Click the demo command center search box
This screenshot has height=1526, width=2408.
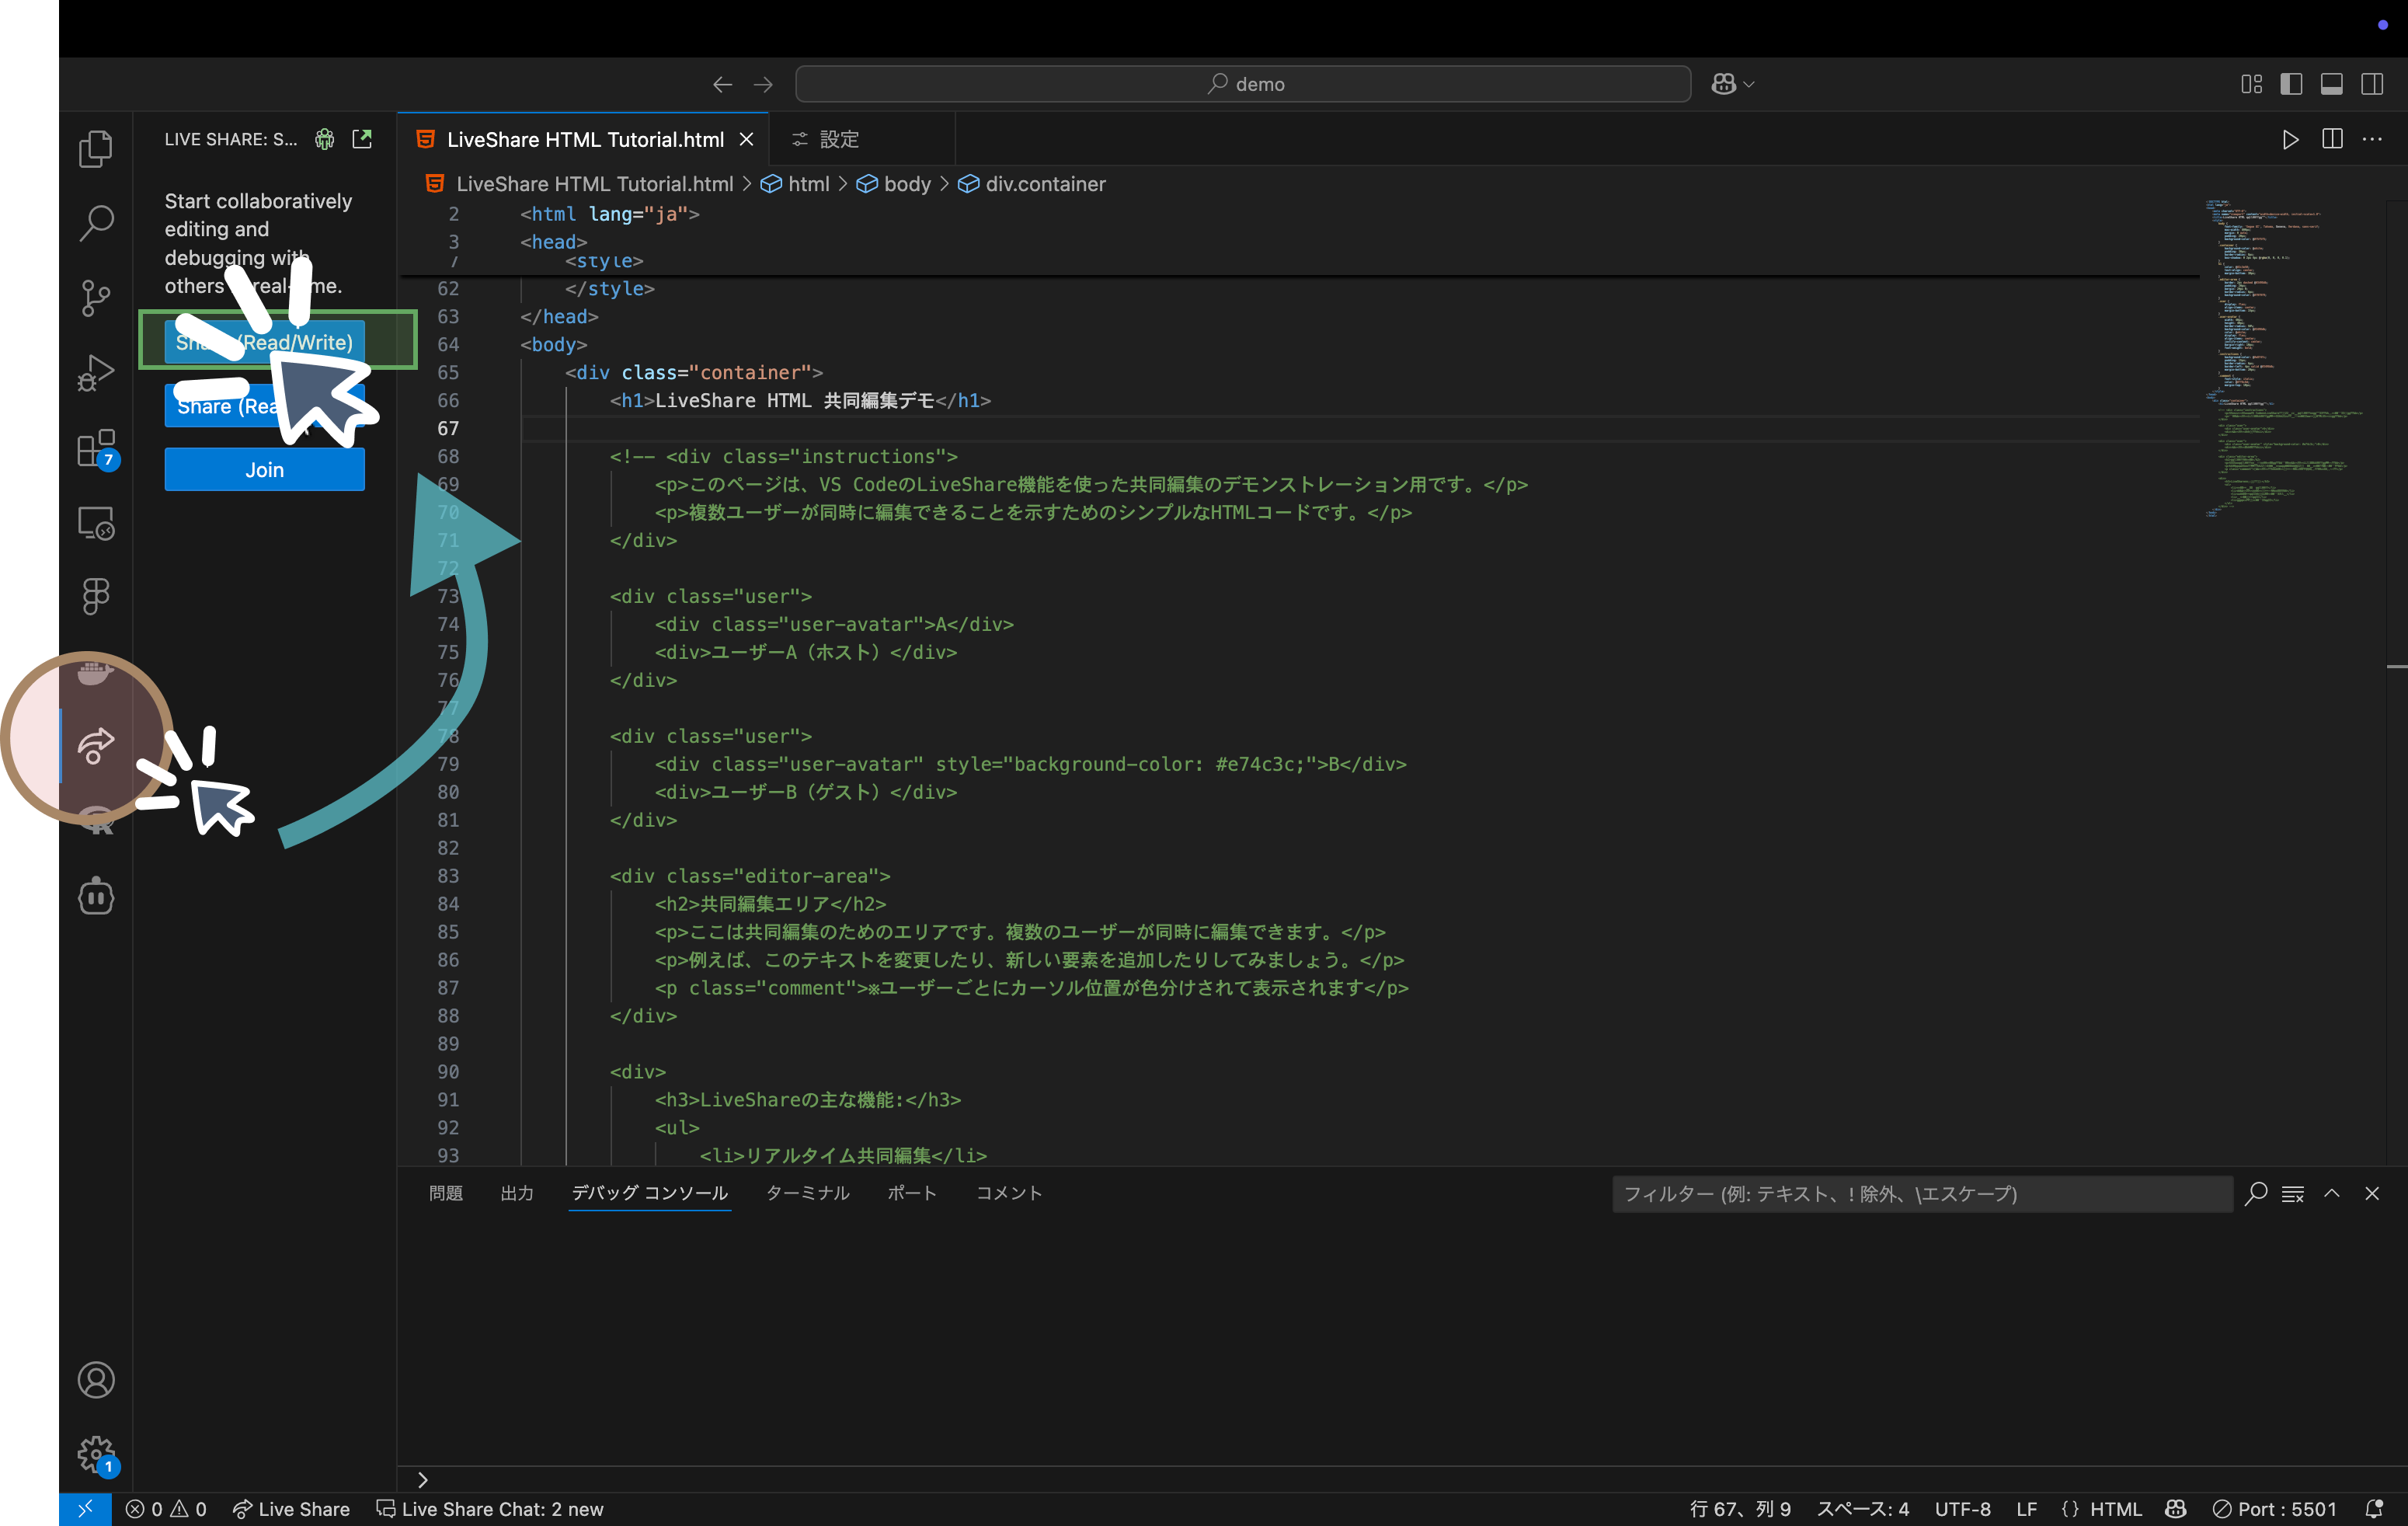(1243, 84)
